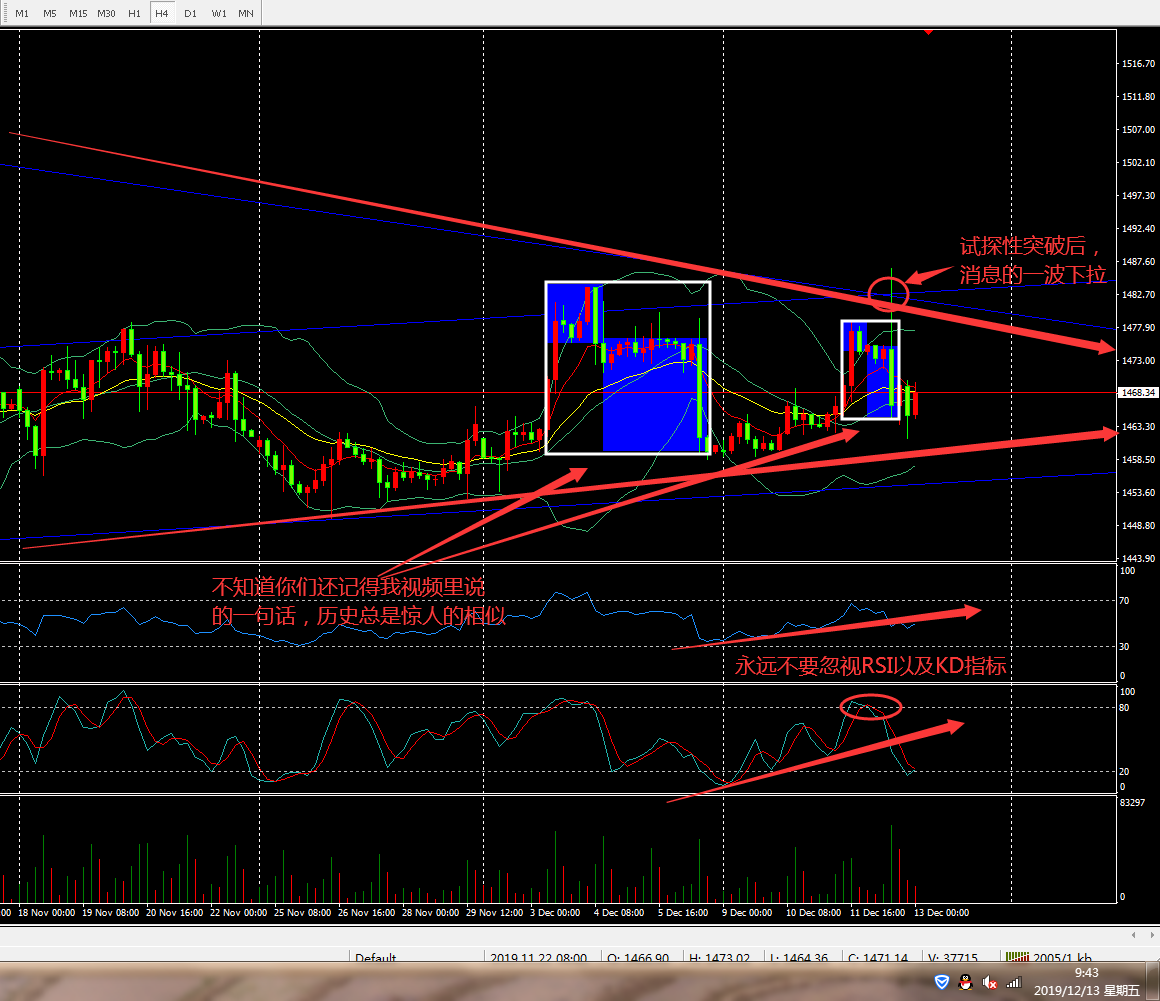The height and width of the screenshot is (1001, 1160).
Task: Select the text label 永远不要忽视RSI以及KD指标
Action: tap(871, 666)
